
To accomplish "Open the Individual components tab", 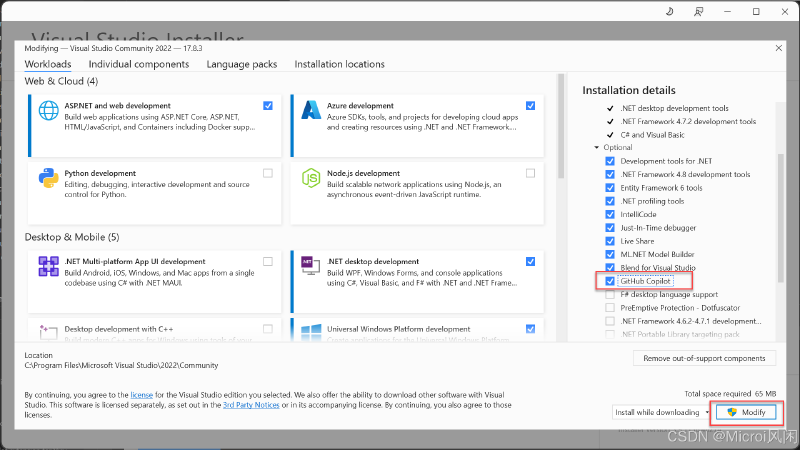I will click(x=139, y=64).
